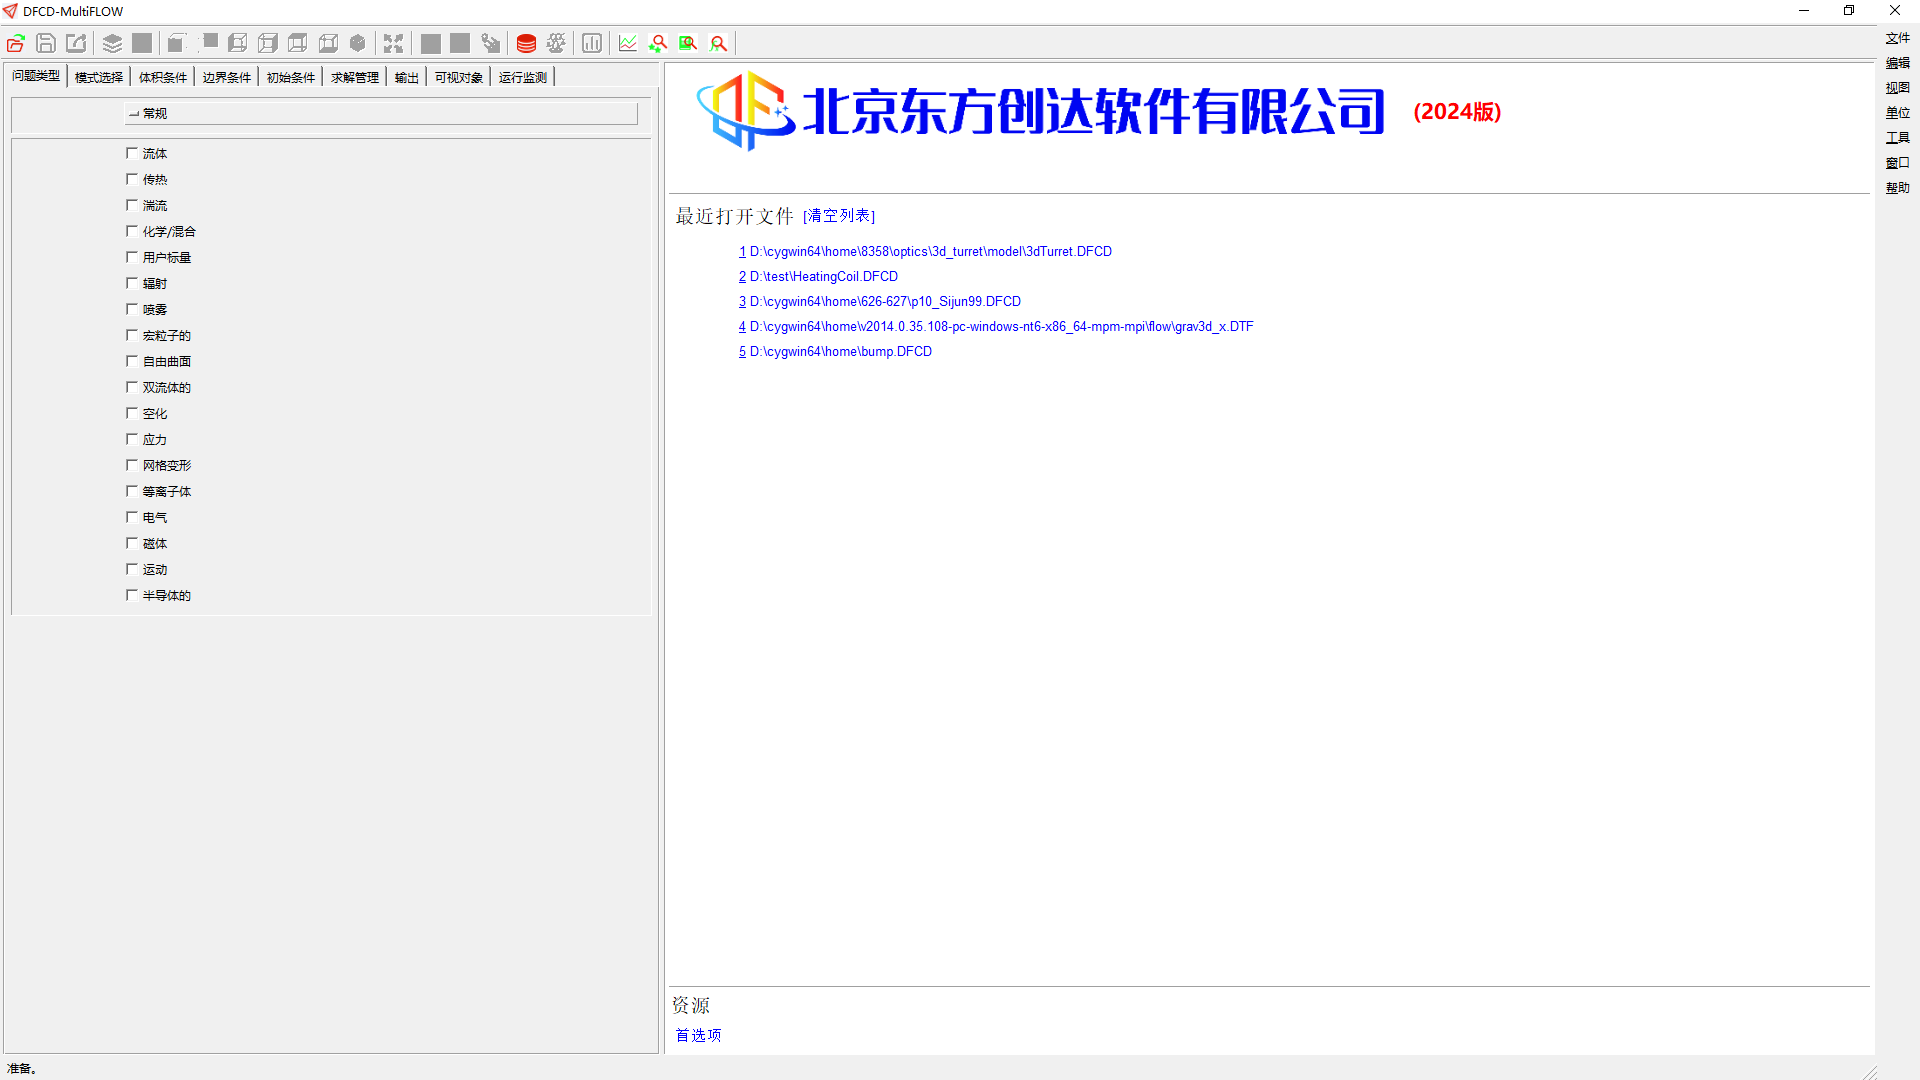
Task: Click the line graph plot icon
Action: pos(628,43)
